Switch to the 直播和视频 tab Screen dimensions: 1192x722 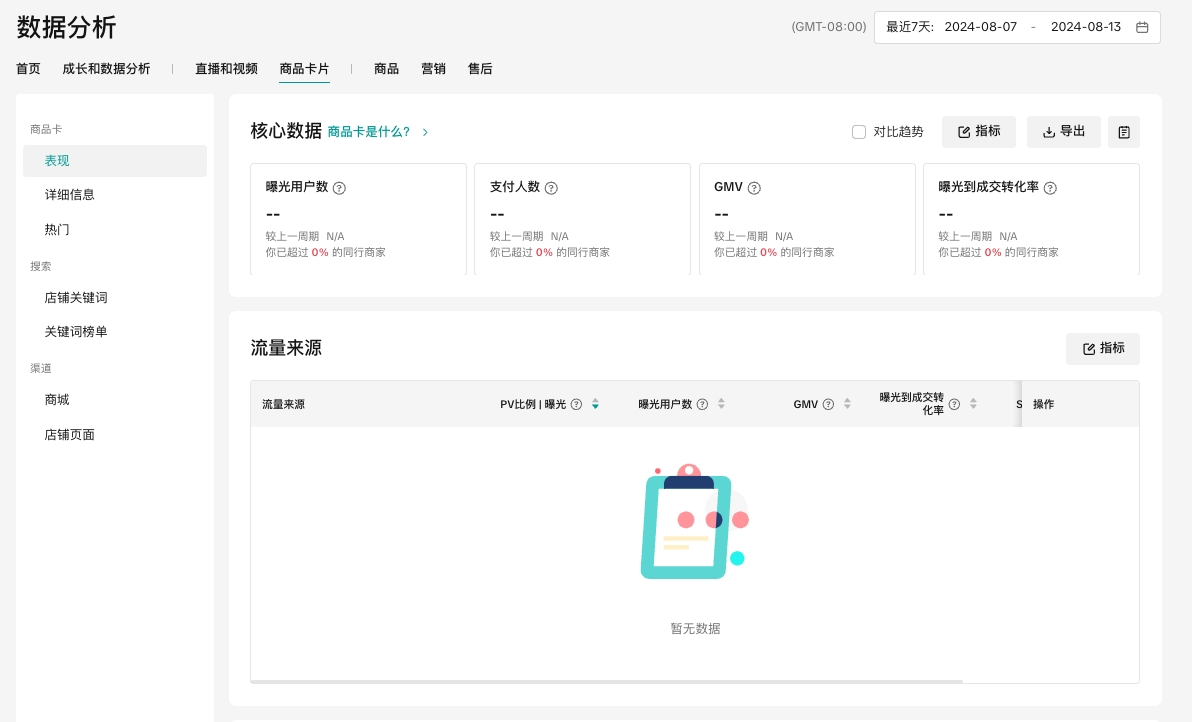pyautogui.click(x=227, y=69)
